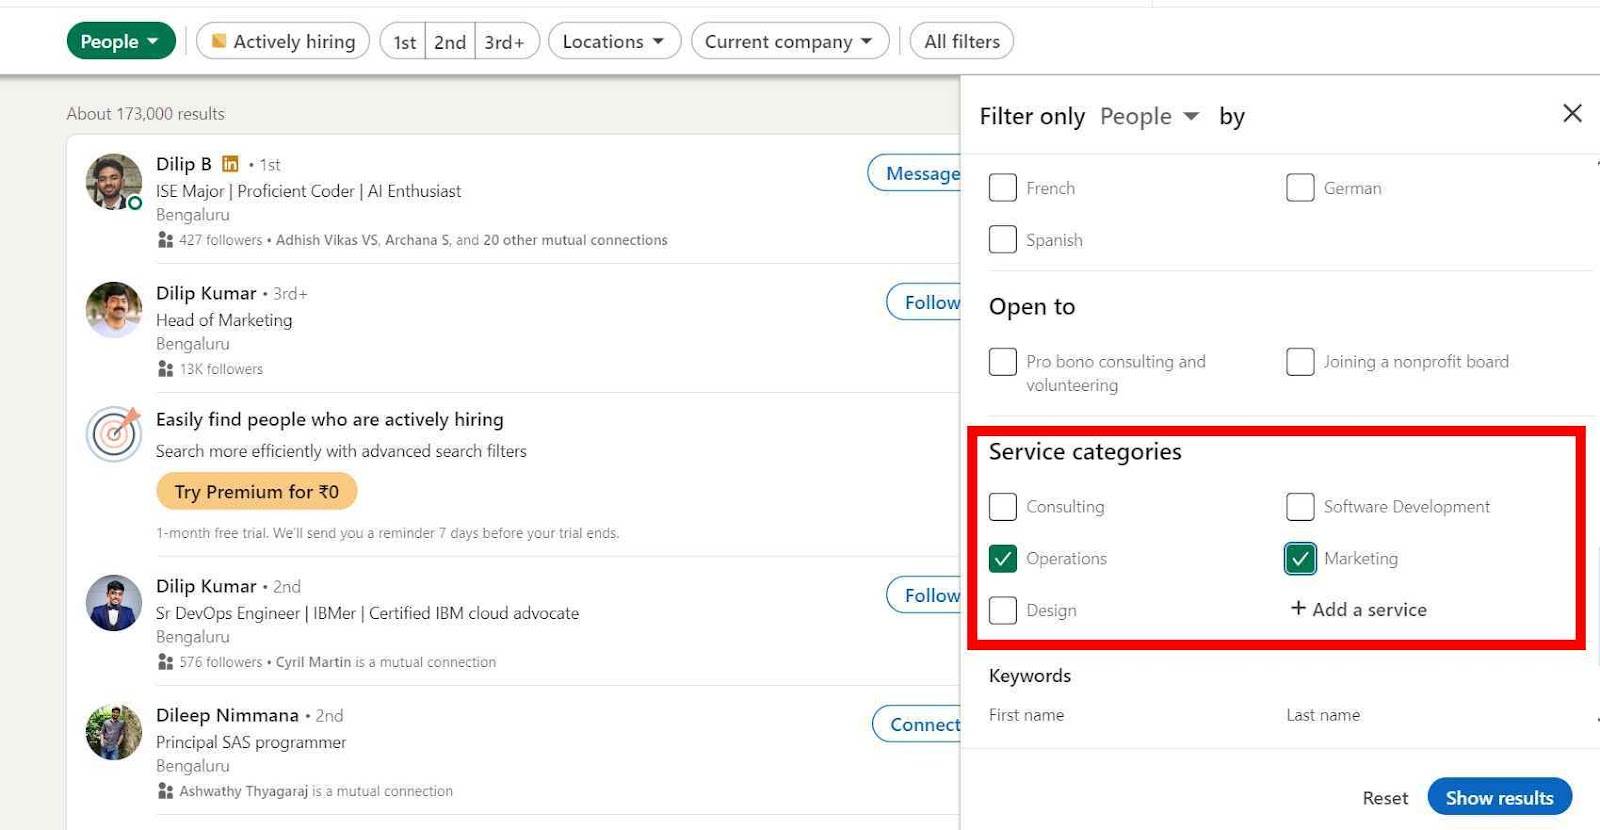Open 'Filter only People' dropdown in panel
This screenshot has height=830, width=1600.
coord(1149,116)
